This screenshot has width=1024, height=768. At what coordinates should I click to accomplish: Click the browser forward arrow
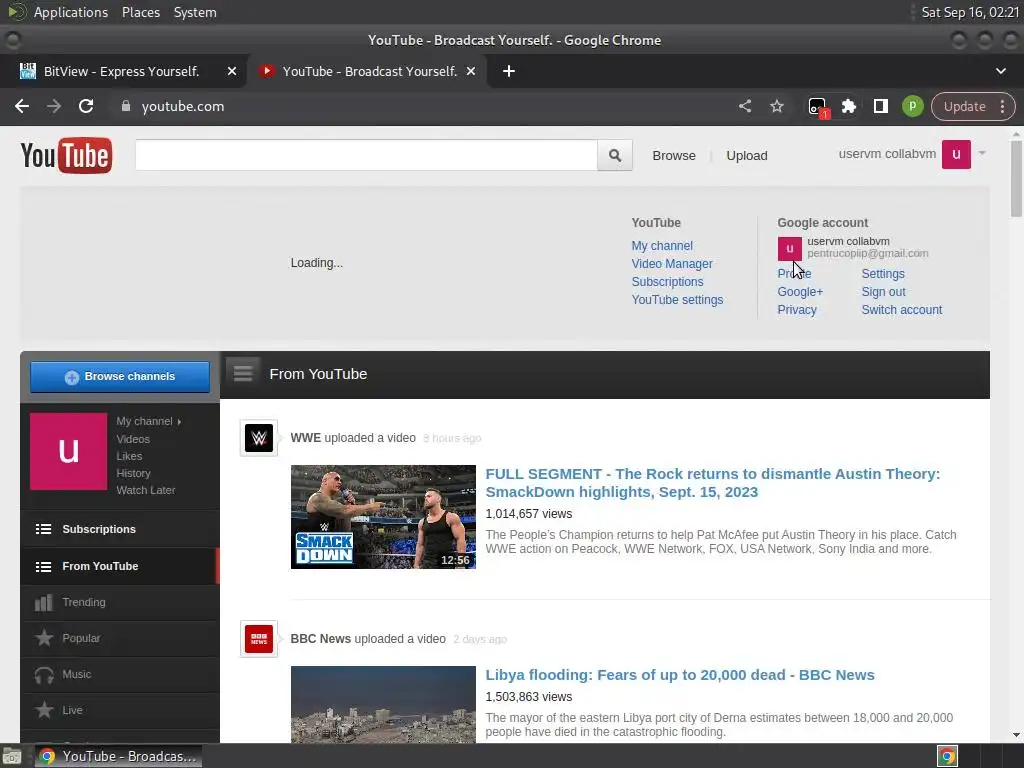pyautogui.click(x=54, y=106)
